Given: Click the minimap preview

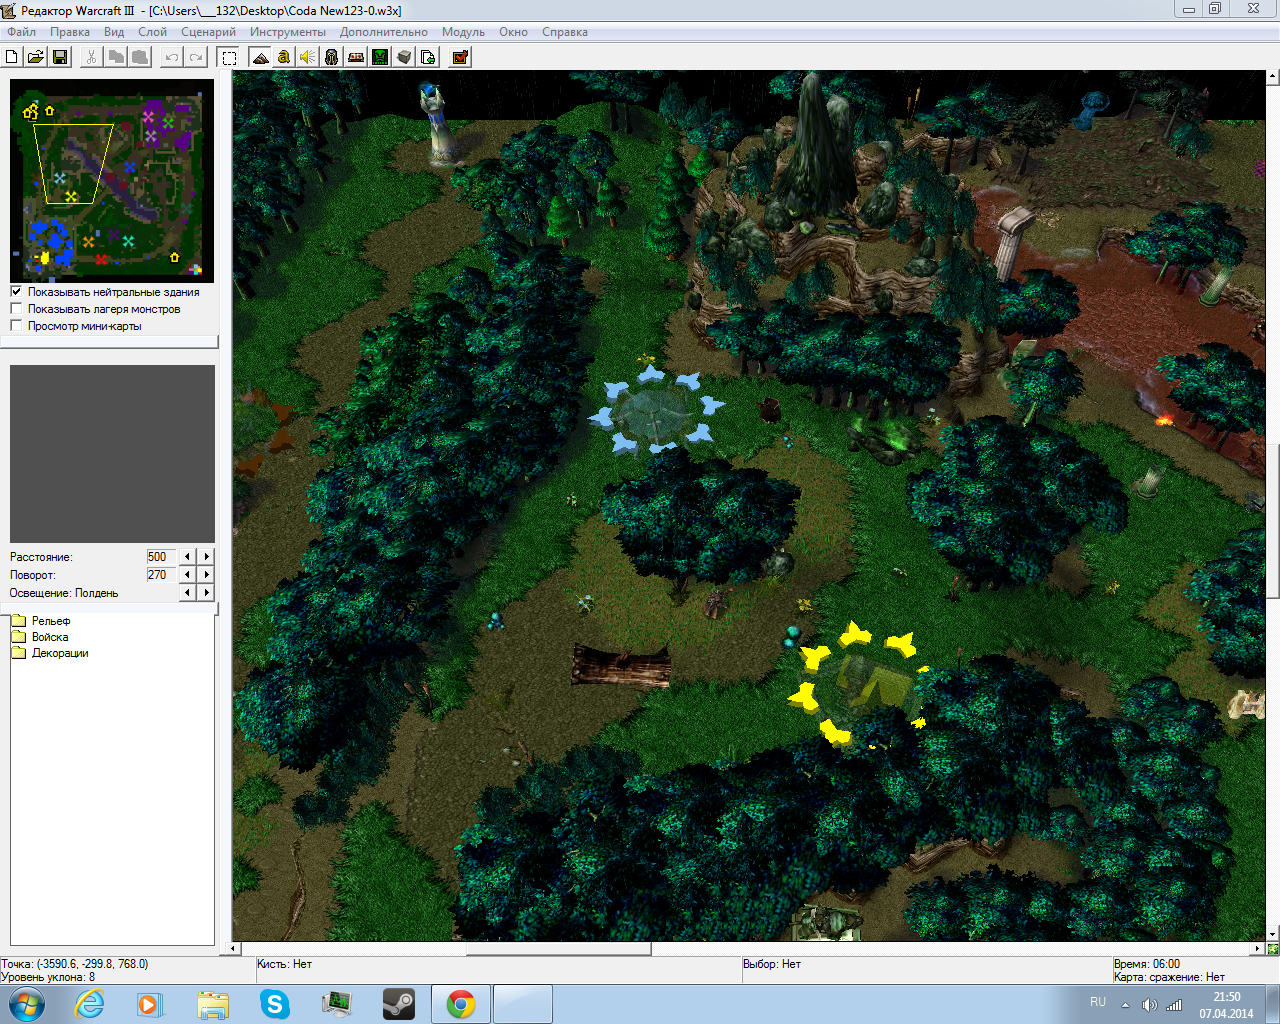Looking at the screenshot, I should 112,181.
